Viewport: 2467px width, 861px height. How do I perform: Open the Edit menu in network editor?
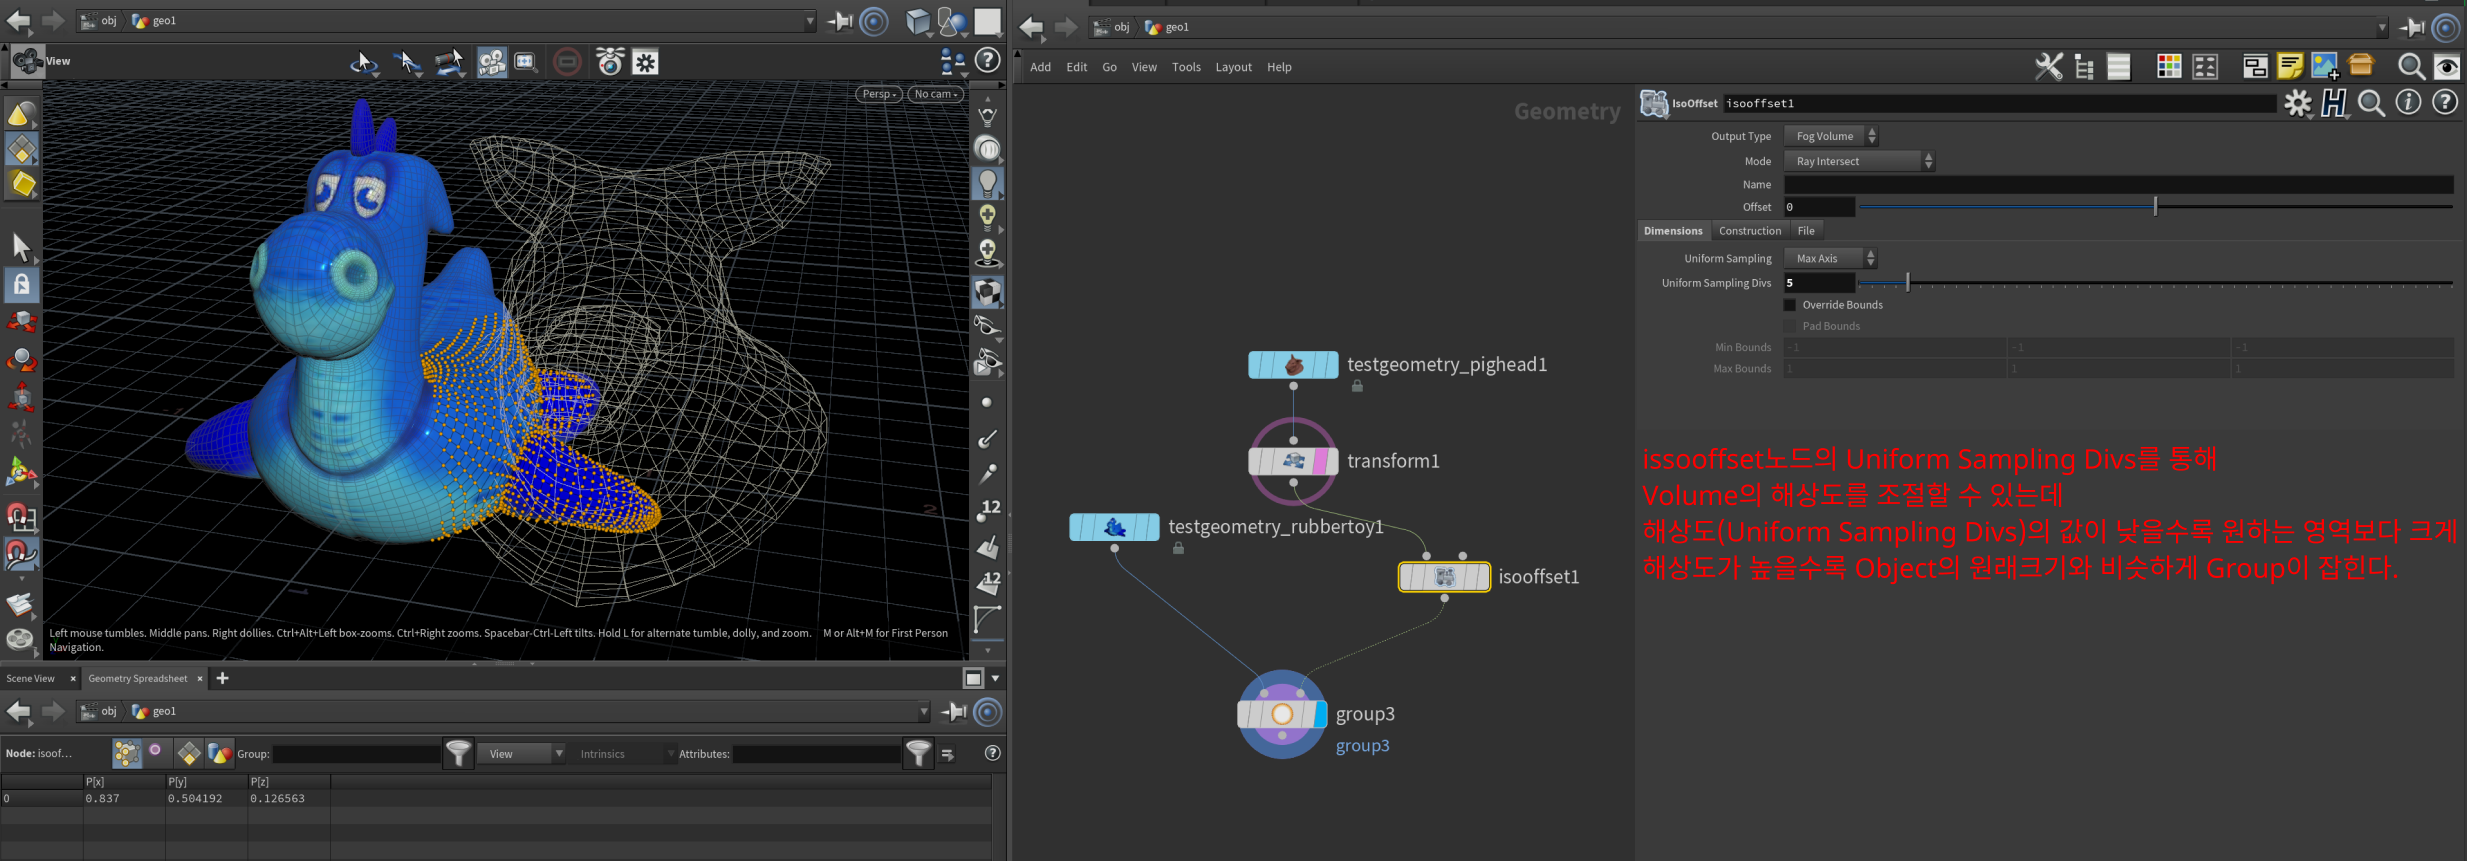[x=1077, y=67]
